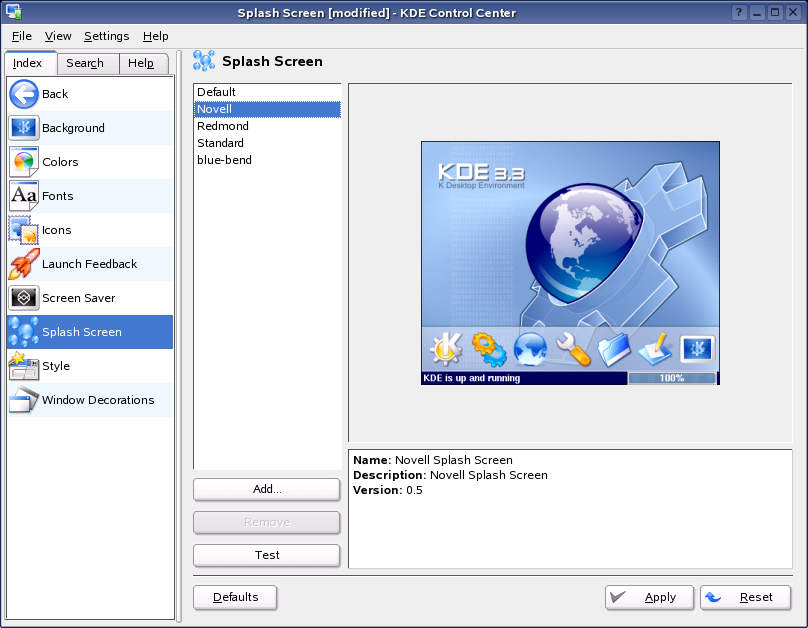
Task: Maximize the KDE Control Center window
Action: 775,12
